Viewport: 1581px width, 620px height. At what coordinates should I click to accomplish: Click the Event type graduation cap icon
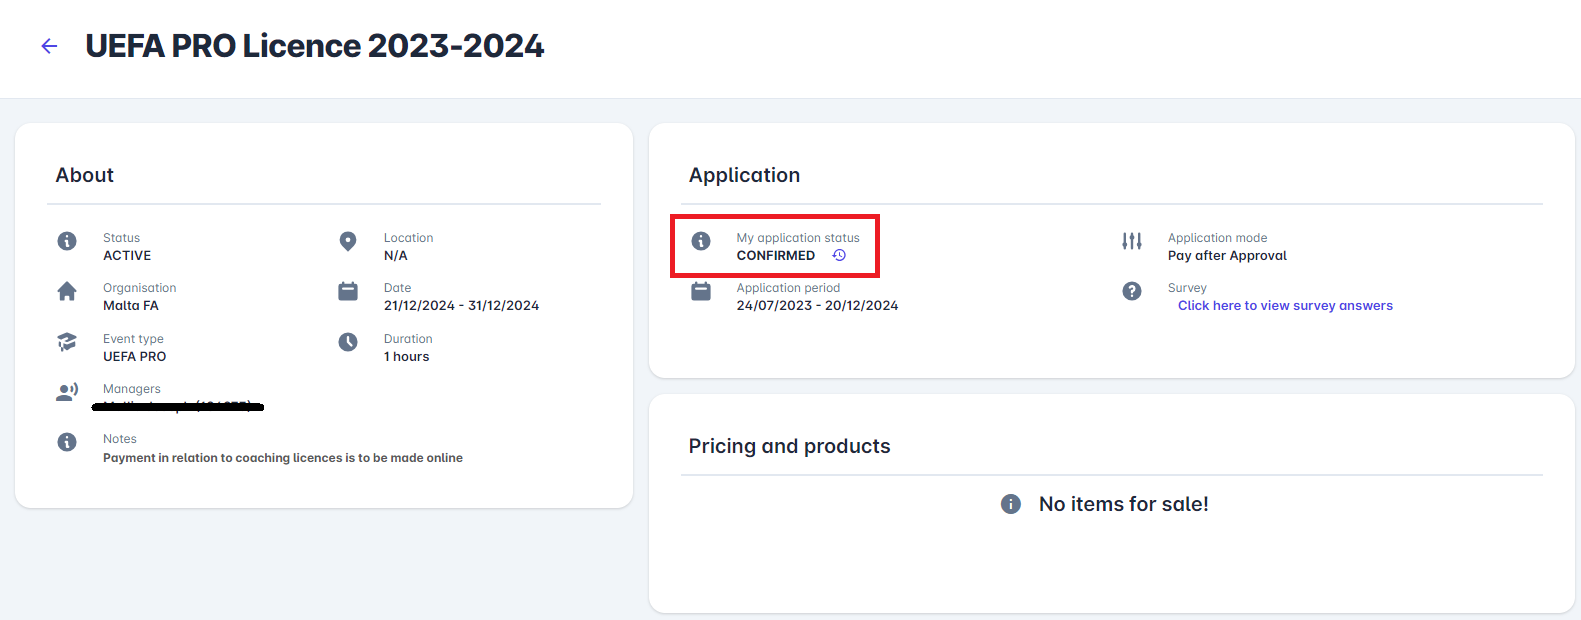tap(67, 342)
